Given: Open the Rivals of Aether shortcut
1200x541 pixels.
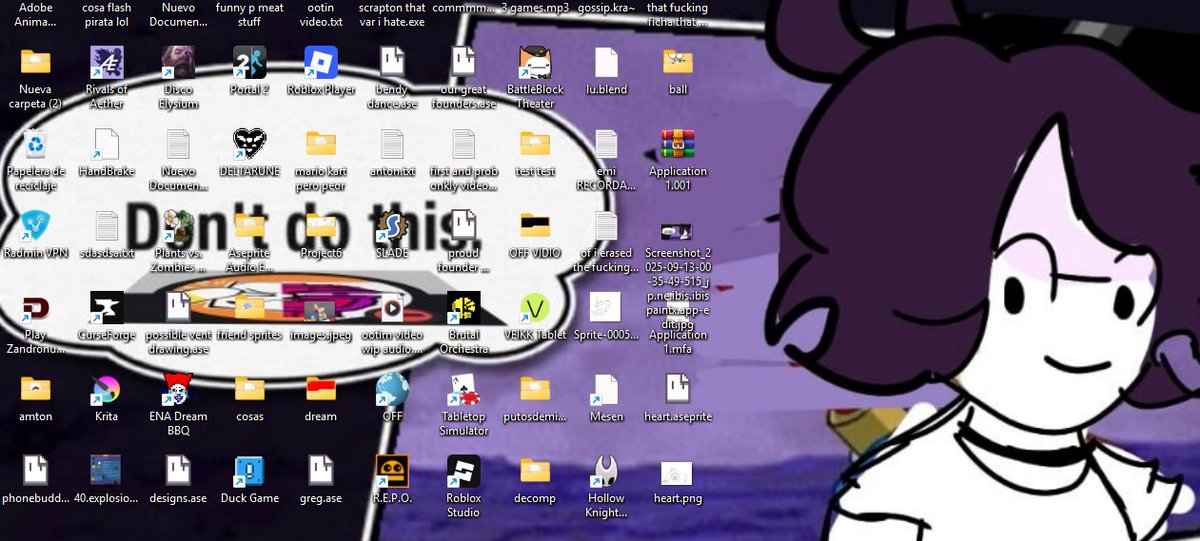Looking at the screenshot, I should (107, 62).
